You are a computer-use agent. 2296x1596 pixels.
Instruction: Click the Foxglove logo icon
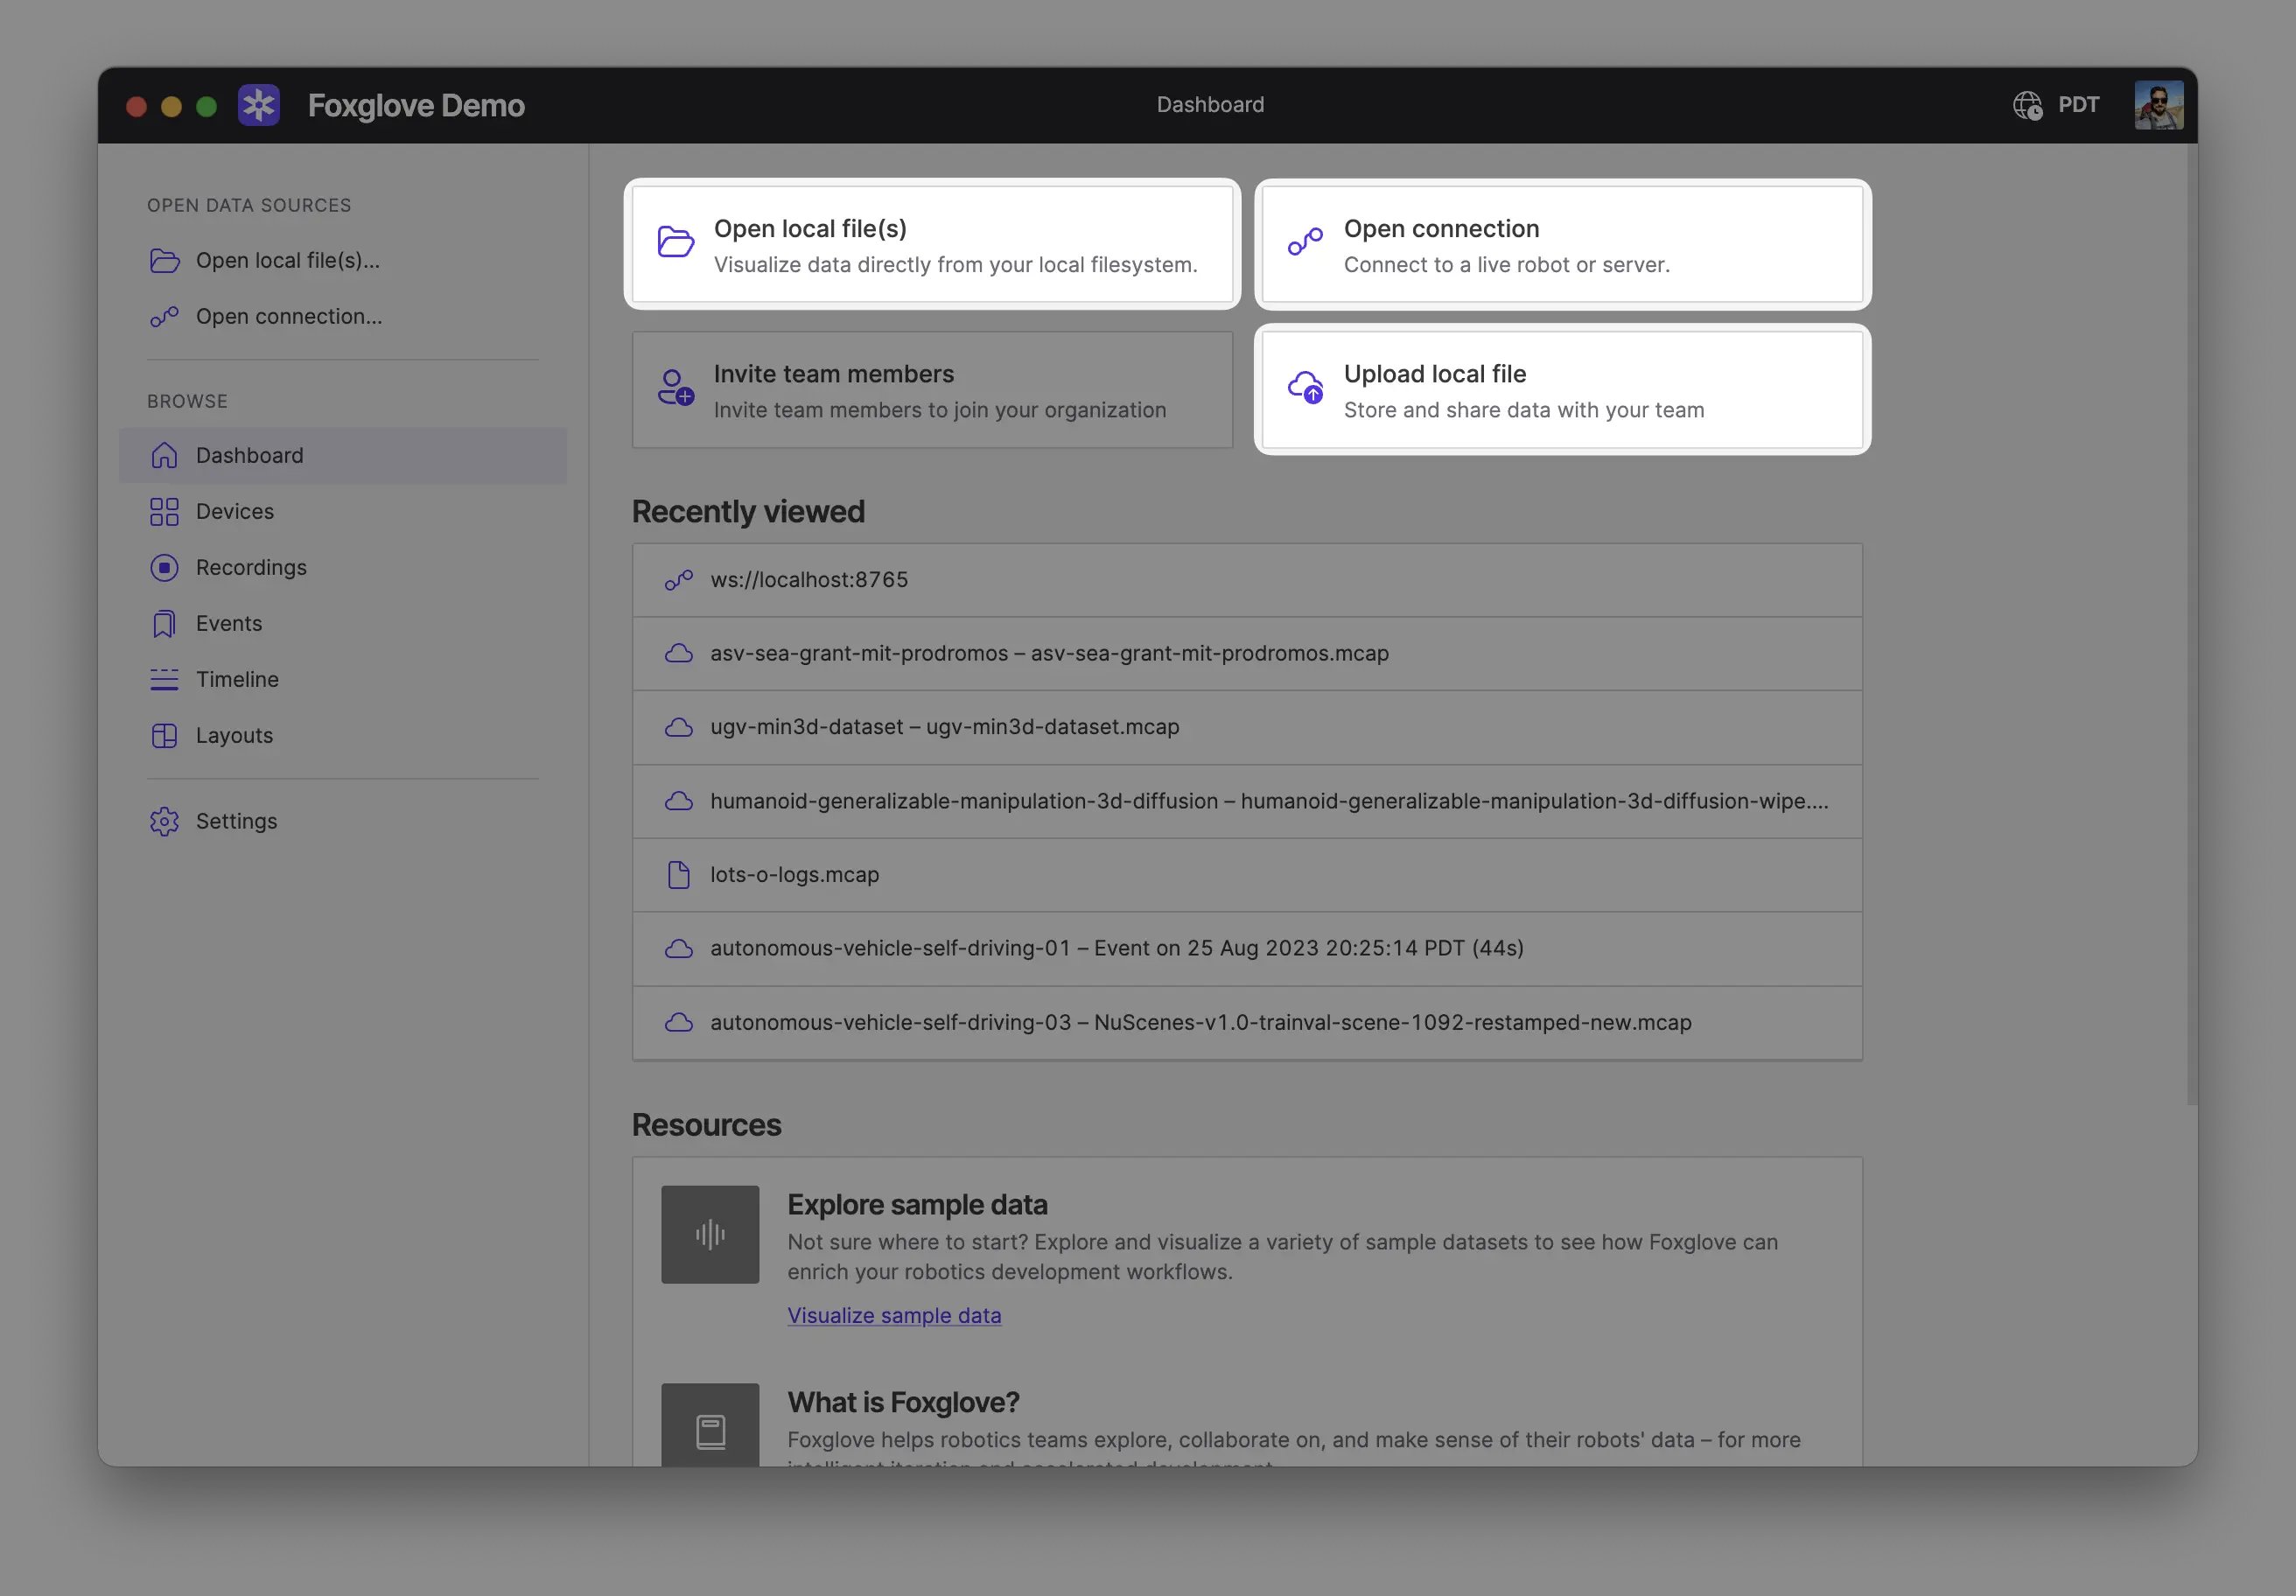point(258,105)
